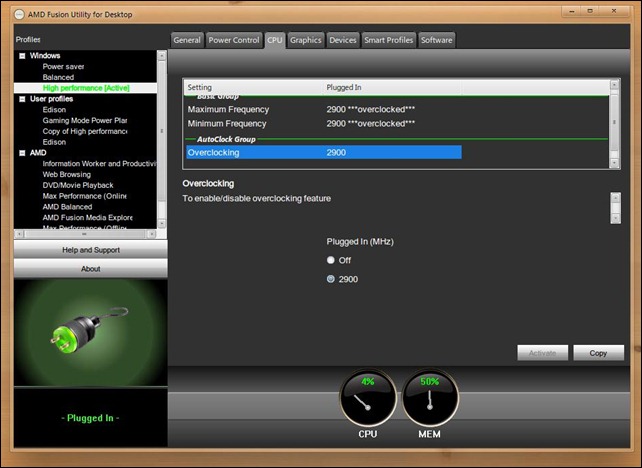Image resolution: width=642 pixels, height=468 pixels.
Task: Click the MEM usage gauge
Action: 430,398
